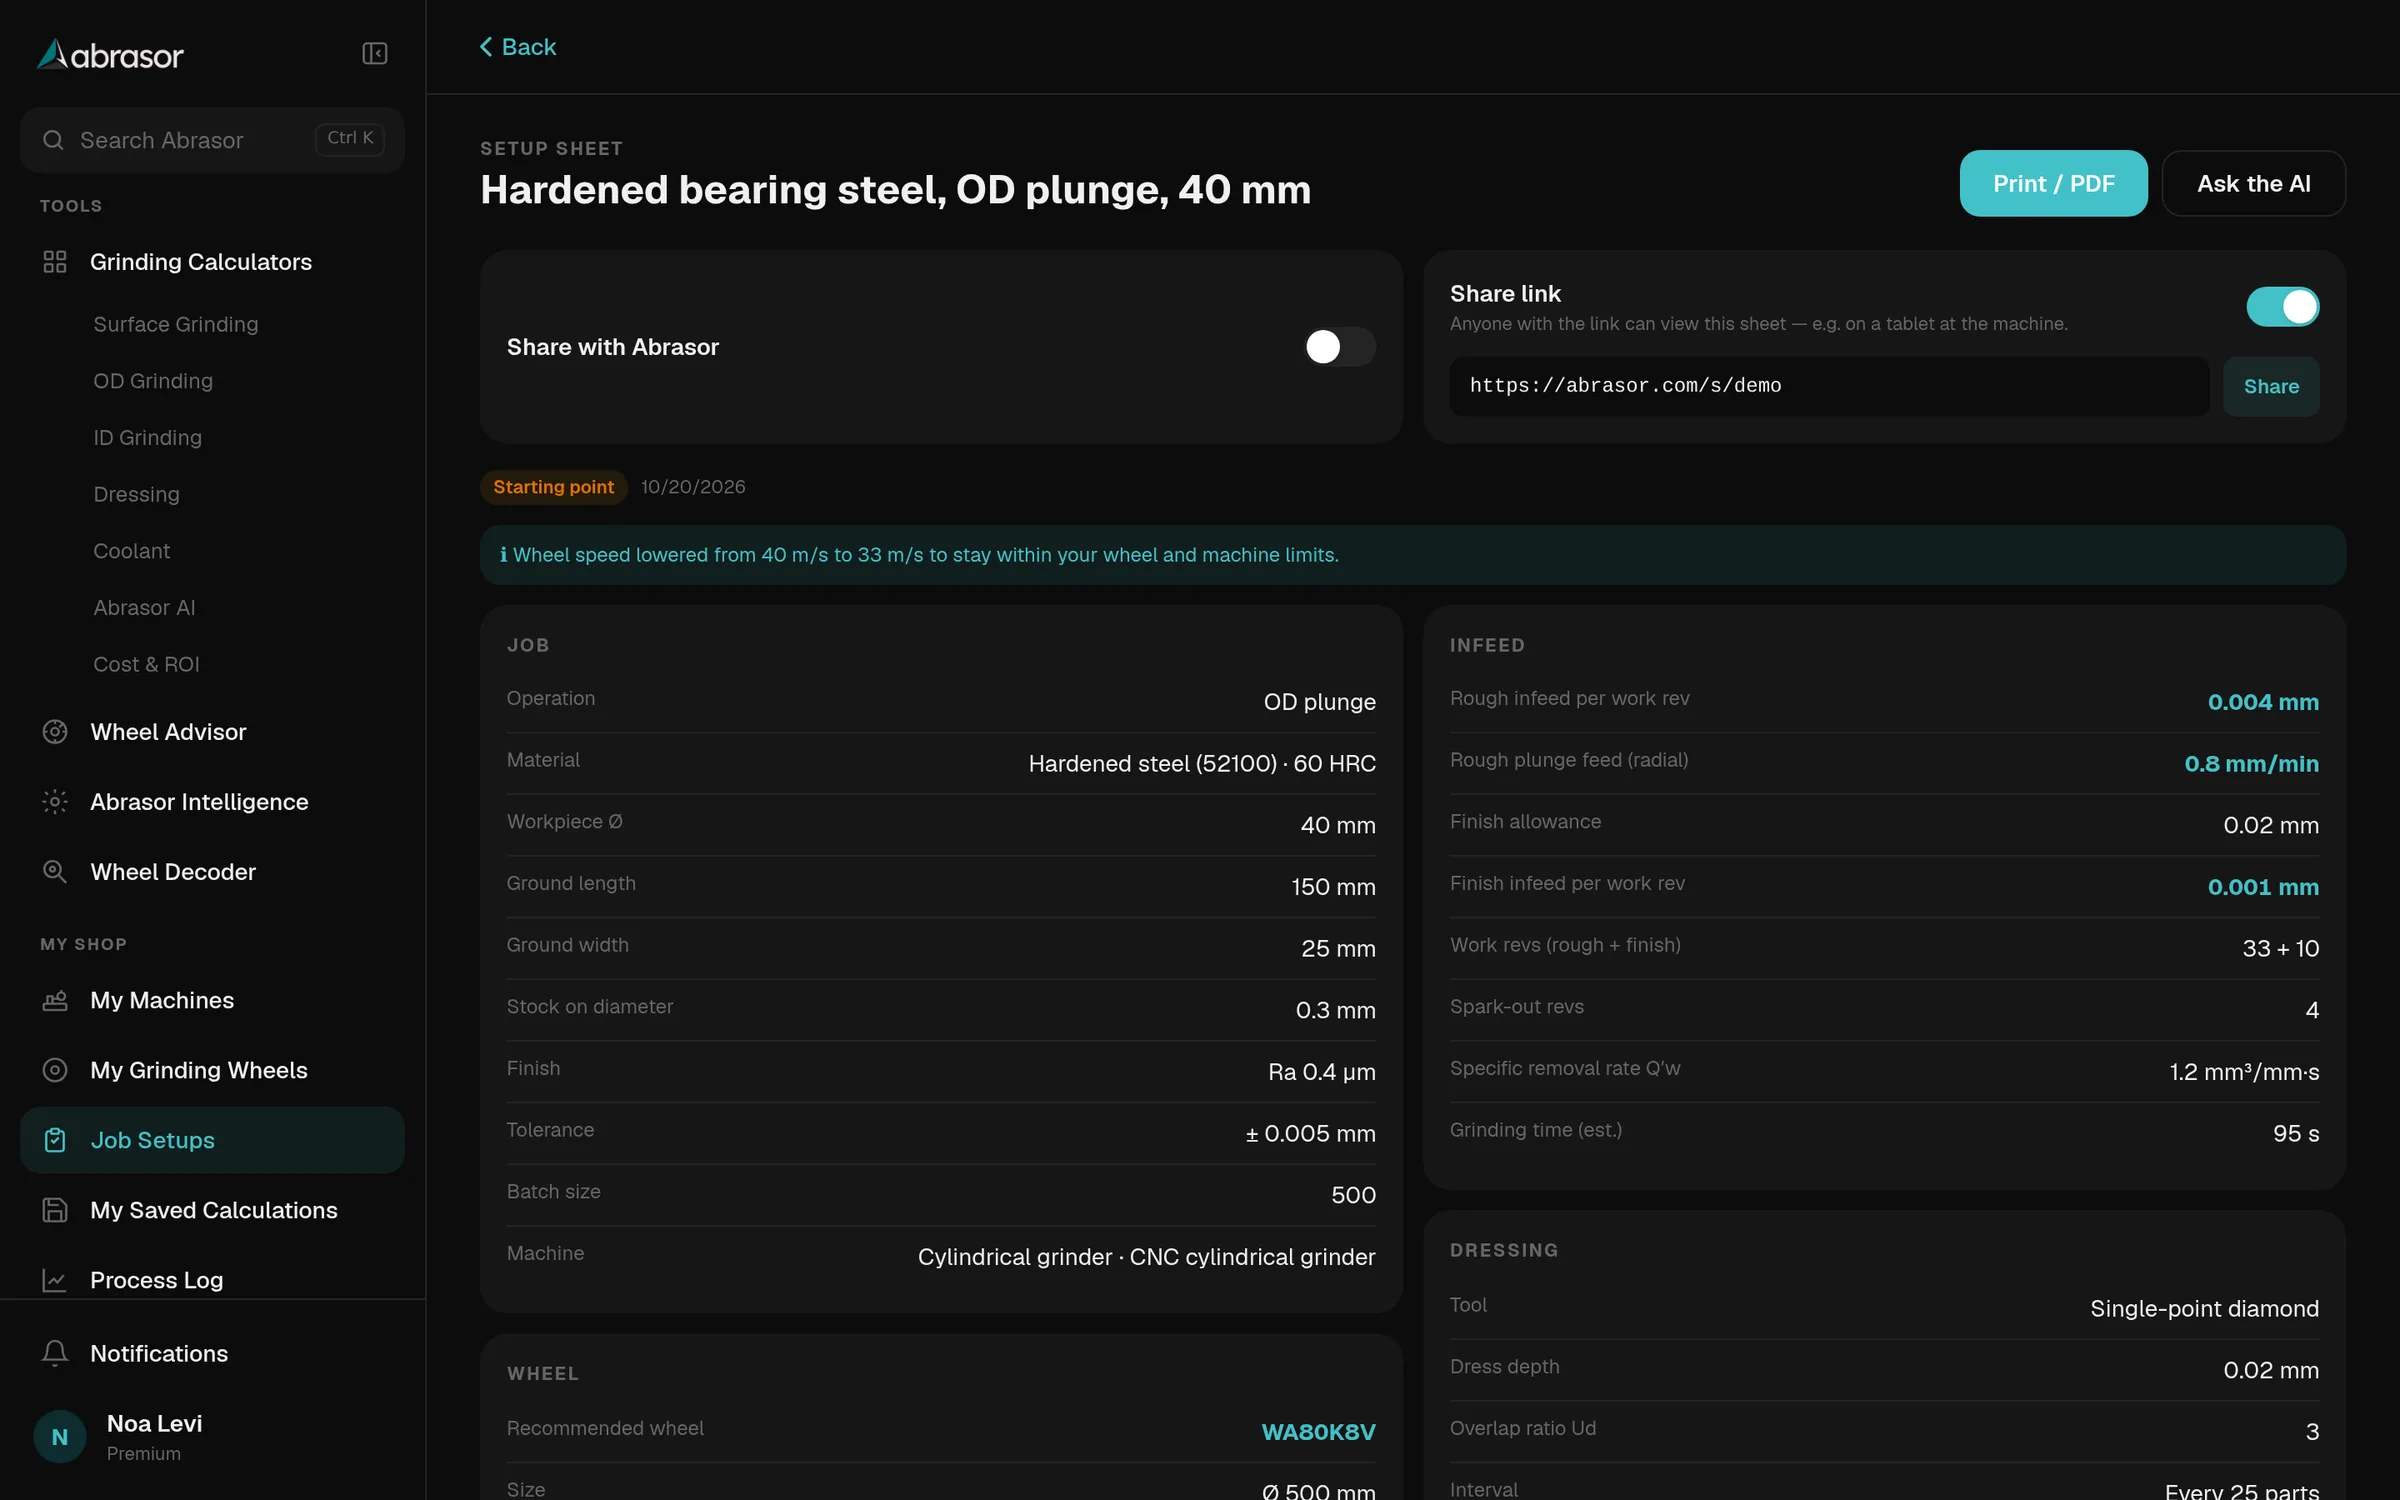Screen dimensions: 2400x1500
Task: Click the Single-point diamond tool value
Action: point(2204,1308)
